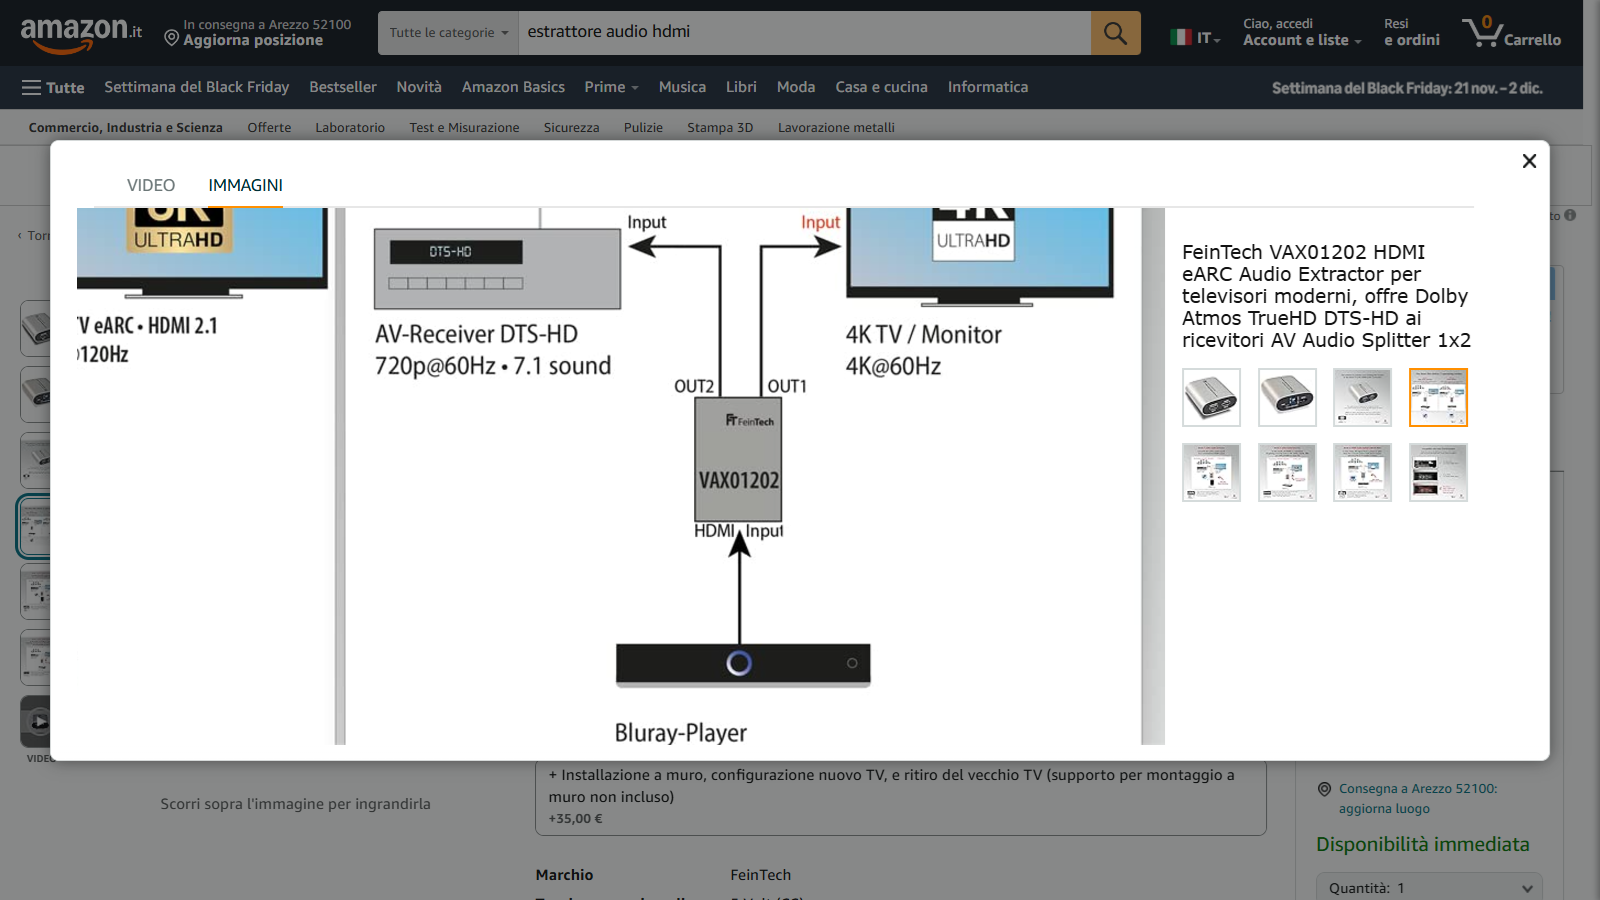Open Moda category
The height and width of the screenshot is (900, 1600).
(x=796, y=87)
